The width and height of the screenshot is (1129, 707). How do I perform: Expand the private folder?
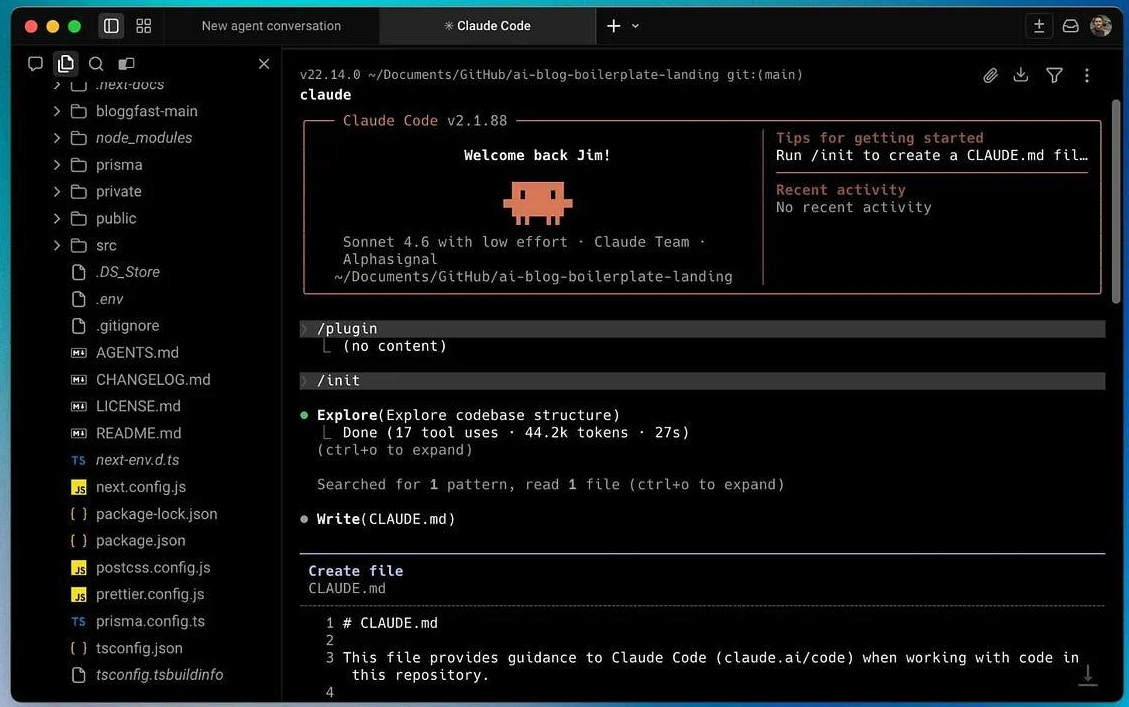click(x=57, y=192)
